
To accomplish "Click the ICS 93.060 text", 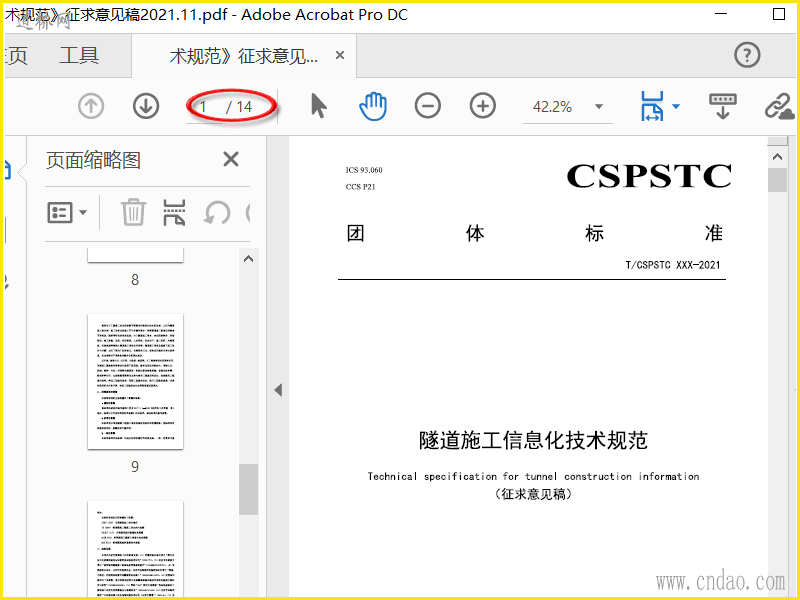I will (364, 170).
